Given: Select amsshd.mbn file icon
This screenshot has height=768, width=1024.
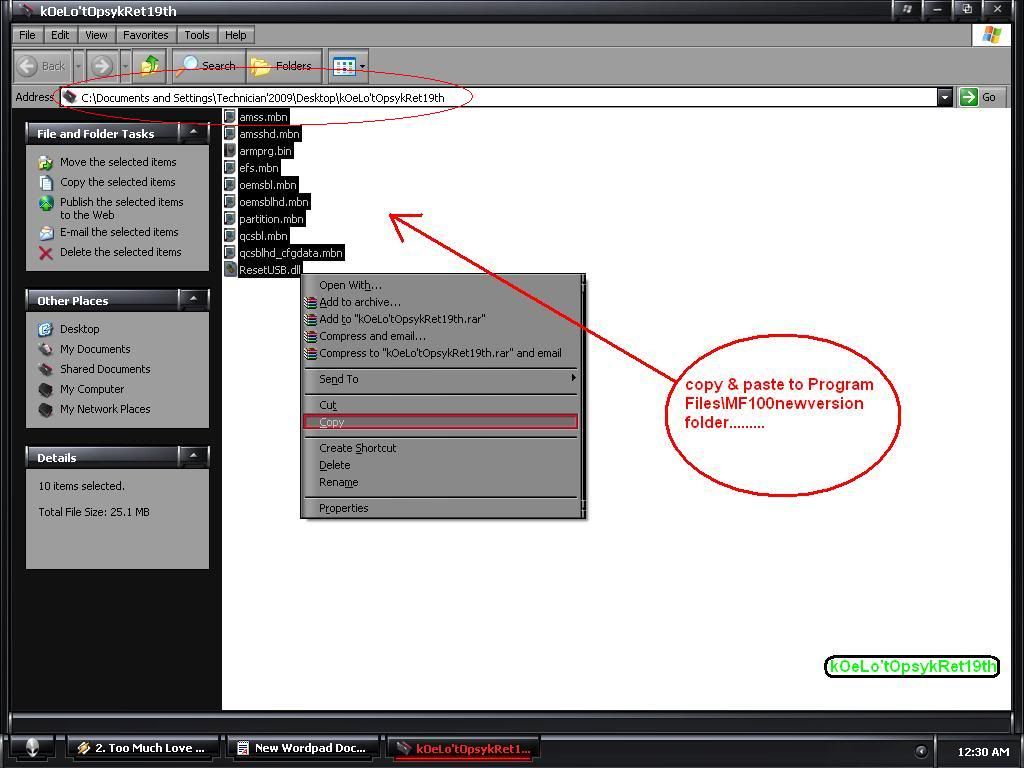Looking at the screenshot, I should (230, 134).
